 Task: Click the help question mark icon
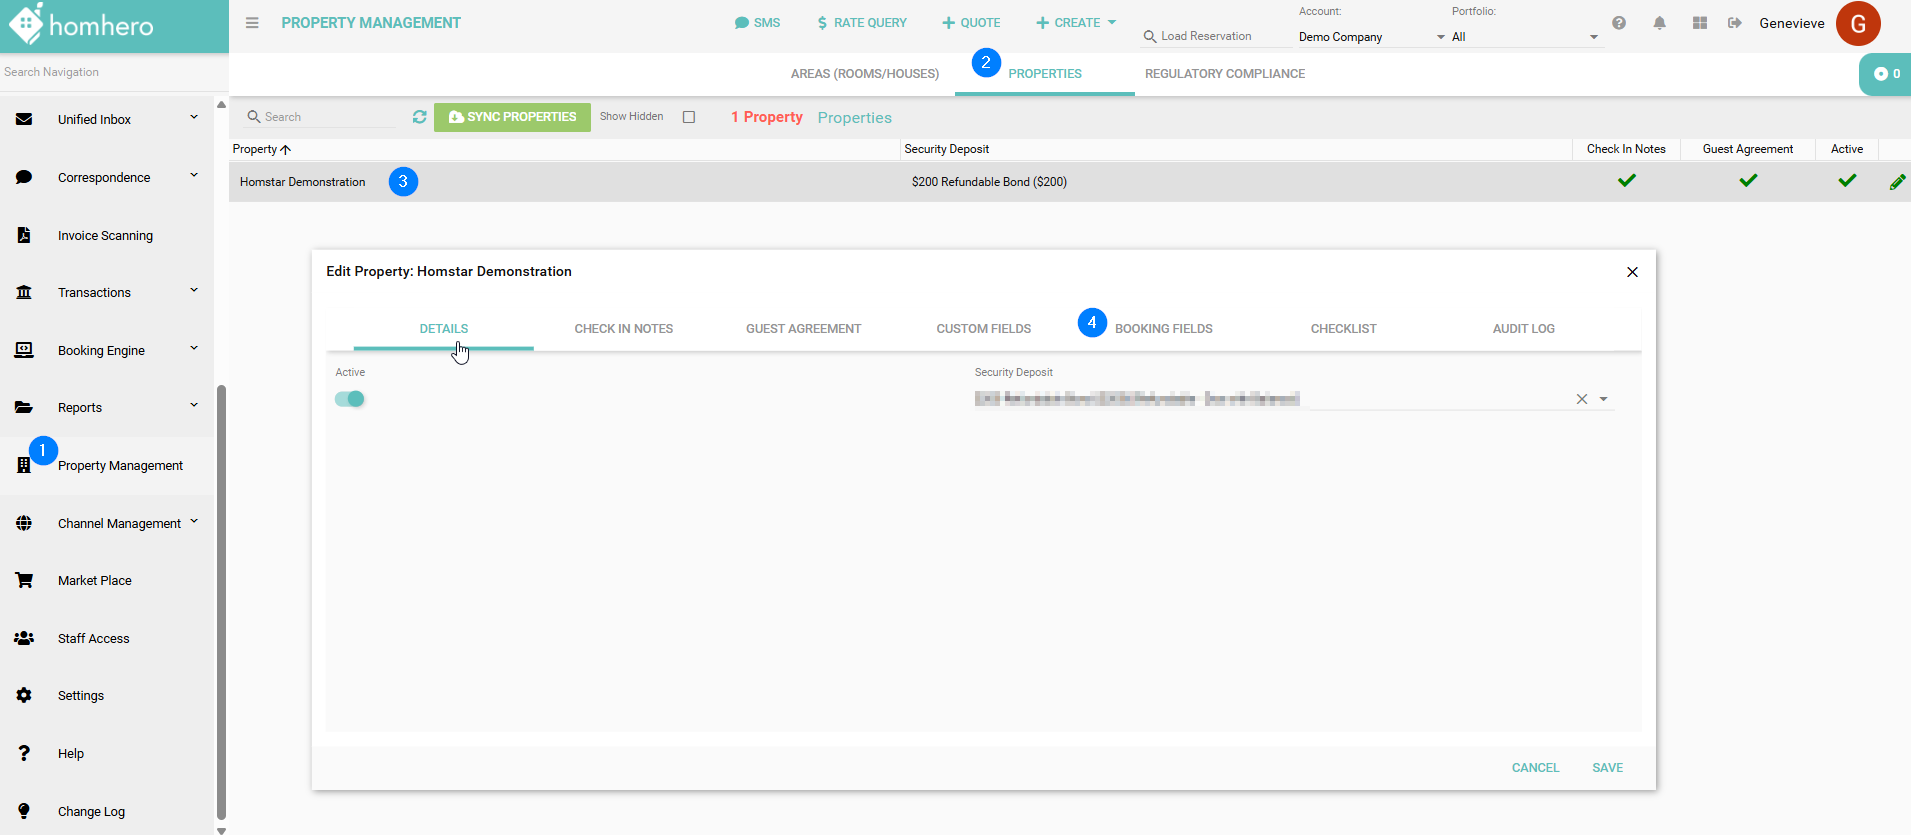point(1619,23)
